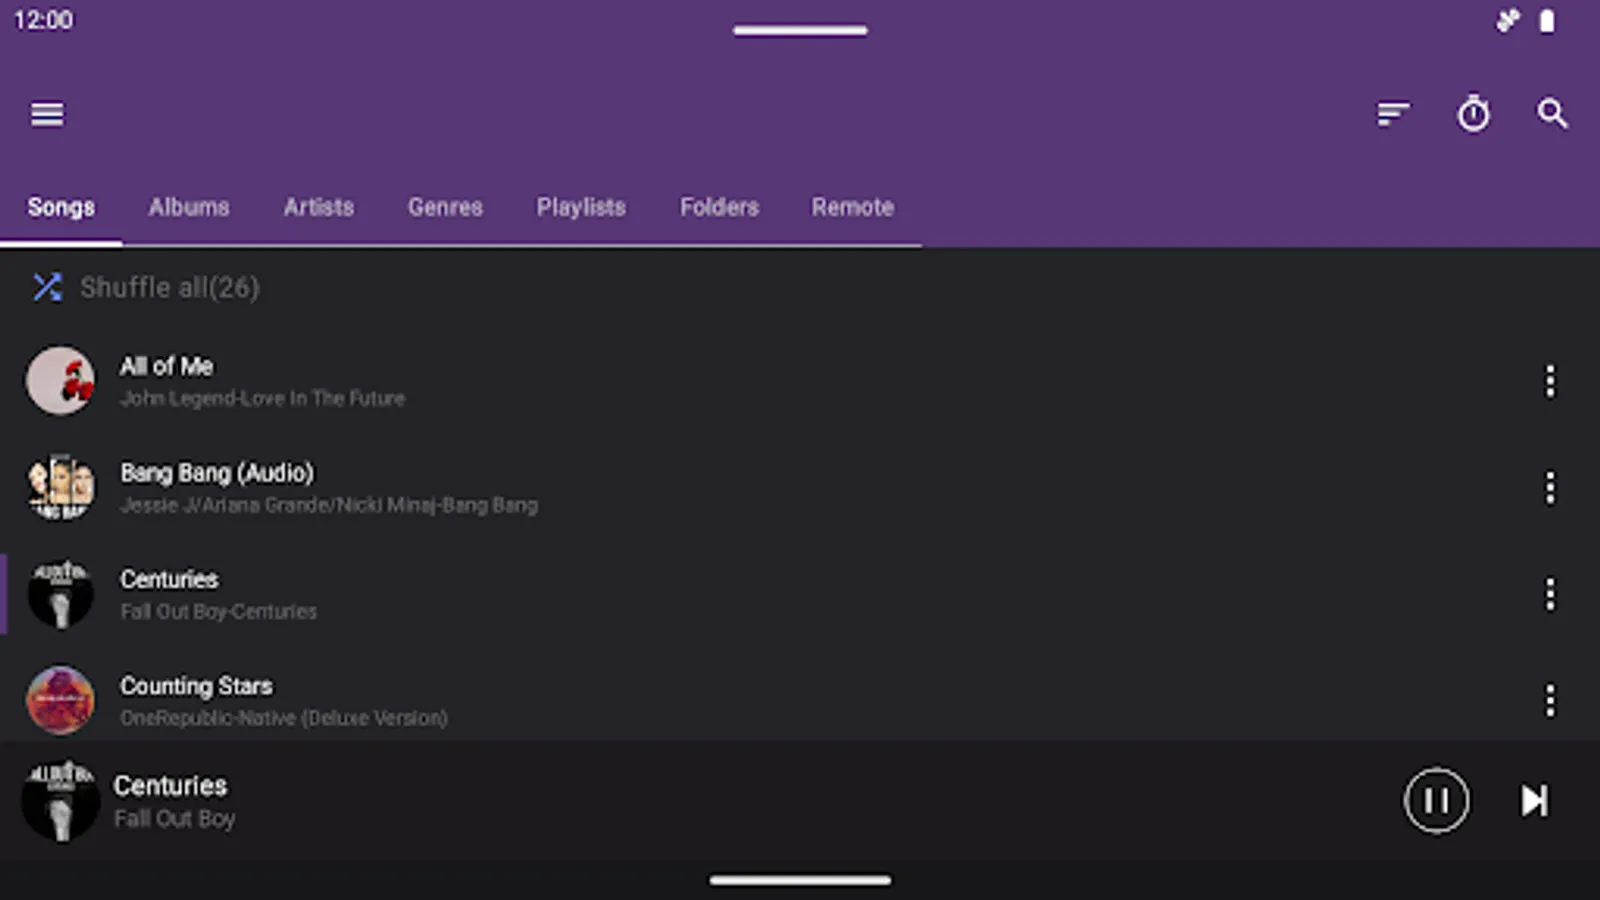Search for a song
This screenshot has height=900, width=1600.
[x=1553, y=114]
